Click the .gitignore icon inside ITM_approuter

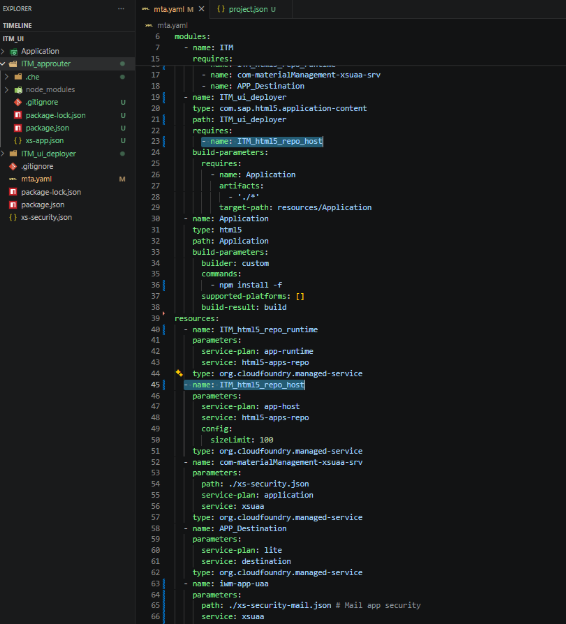(18, 102)
